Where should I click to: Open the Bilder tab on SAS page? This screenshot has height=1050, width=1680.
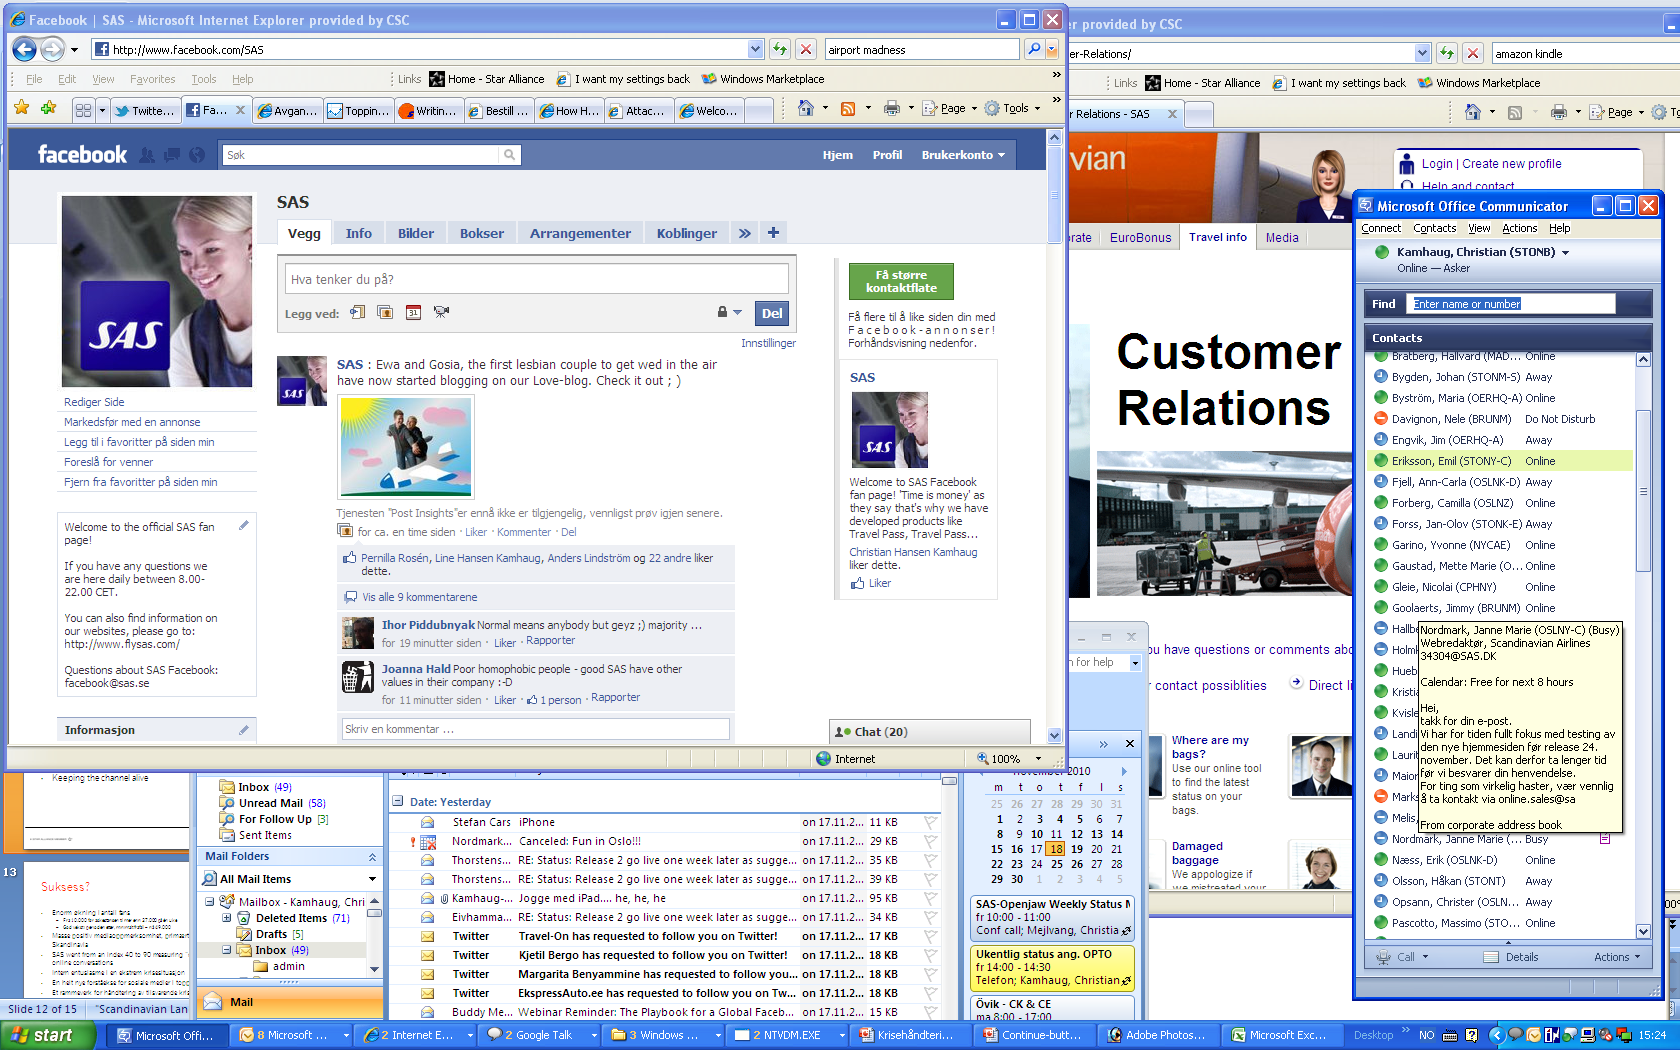[416, 233]
